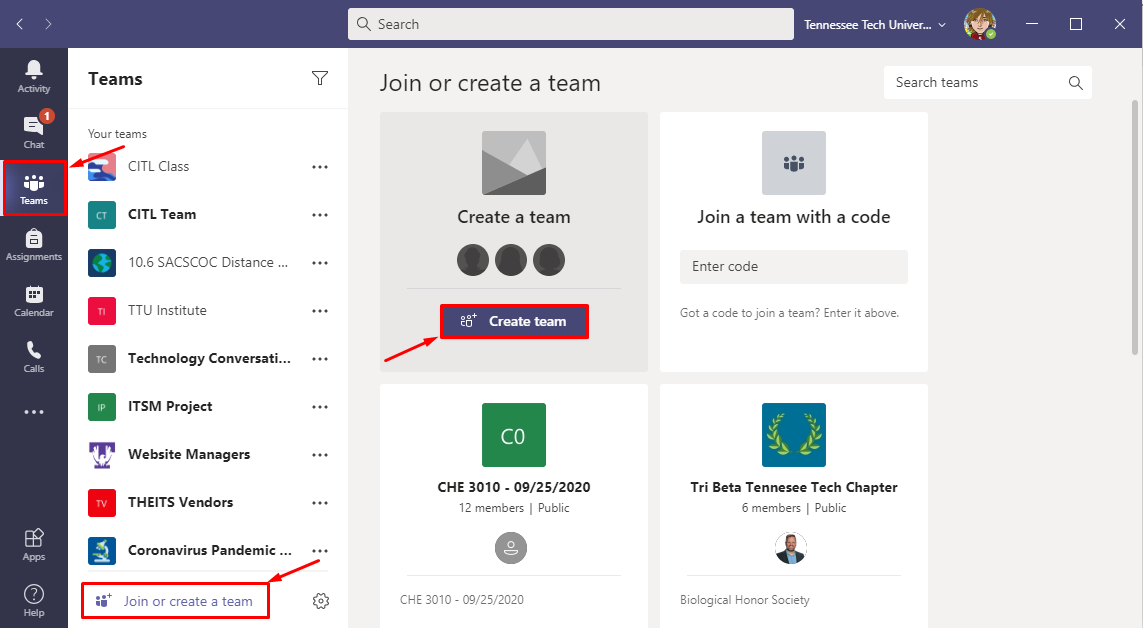Click the Help icon
The width and height of the screenshot is (1143, 628).
point(34,600)
